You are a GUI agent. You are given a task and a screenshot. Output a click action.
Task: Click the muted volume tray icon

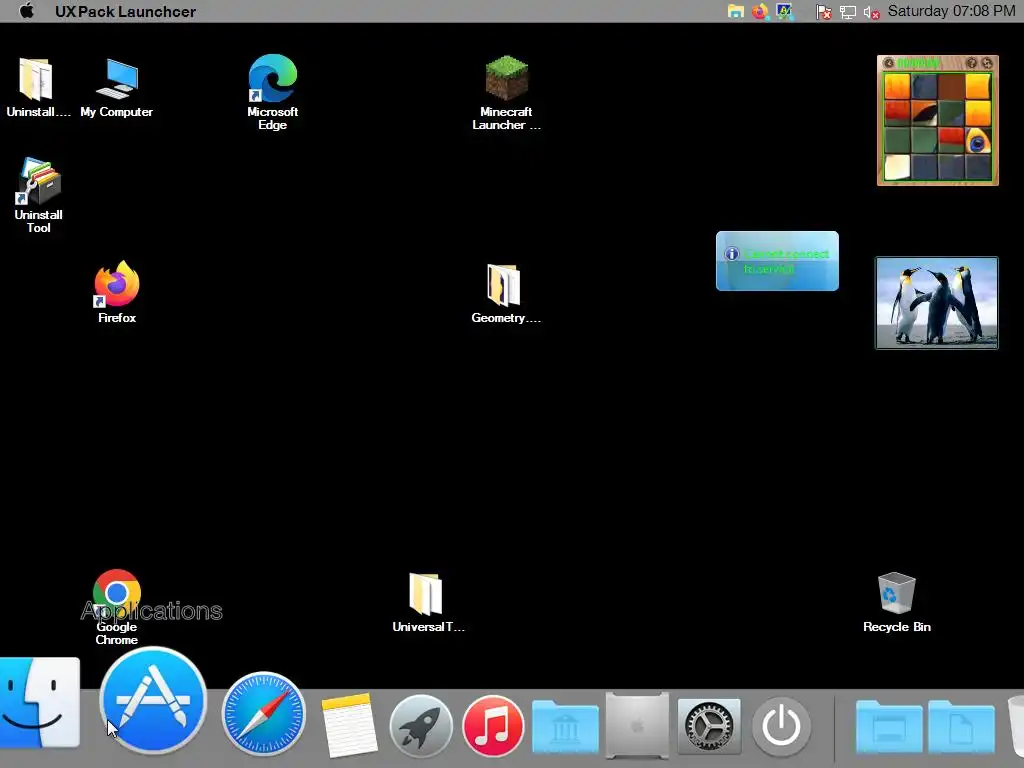tap(872, 12)
